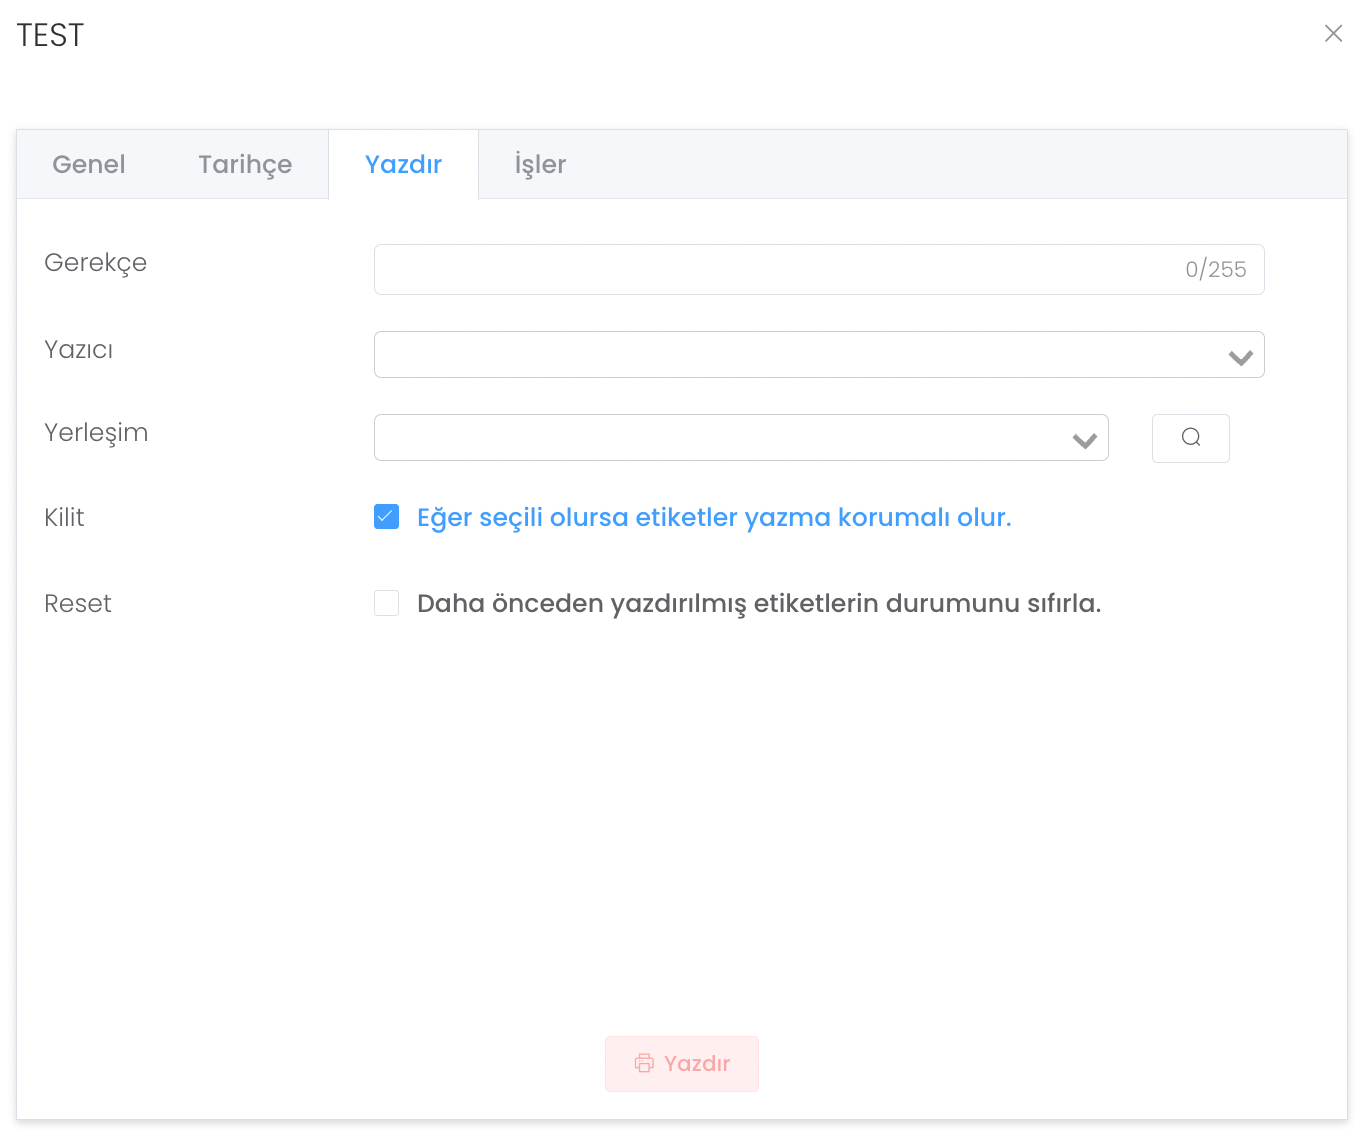This screenshot has width=1366, height=1148.
Task: Switch to the Genel tab
Action: pos(89,164)
